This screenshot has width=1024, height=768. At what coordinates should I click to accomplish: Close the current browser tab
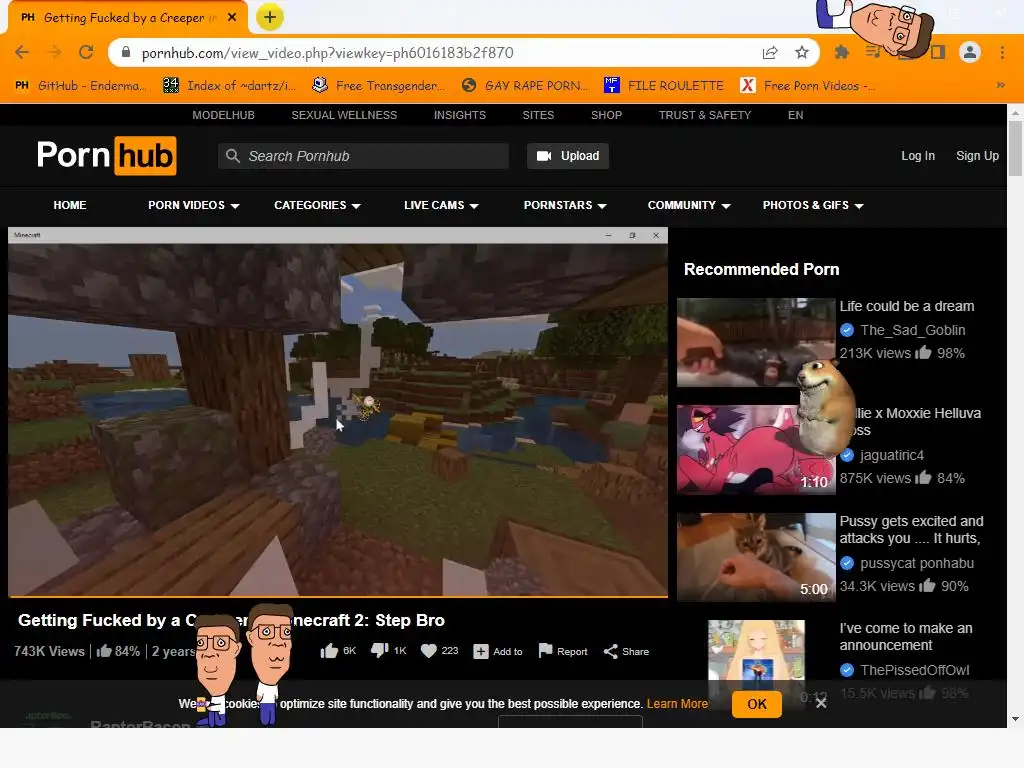click(232, 18)
